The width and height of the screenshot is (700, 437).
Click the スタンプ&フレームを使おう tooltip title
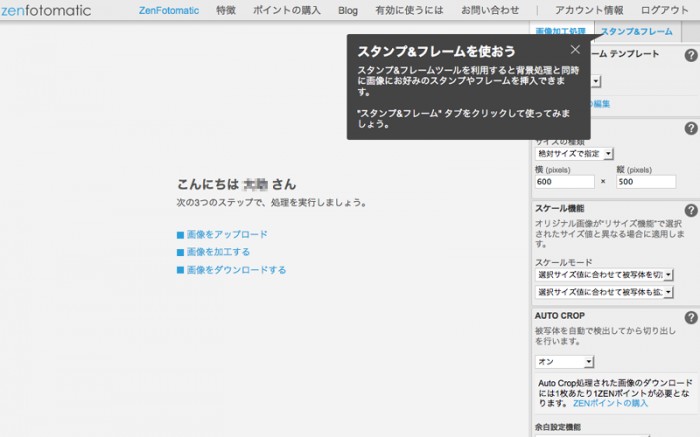coord(436,51)
